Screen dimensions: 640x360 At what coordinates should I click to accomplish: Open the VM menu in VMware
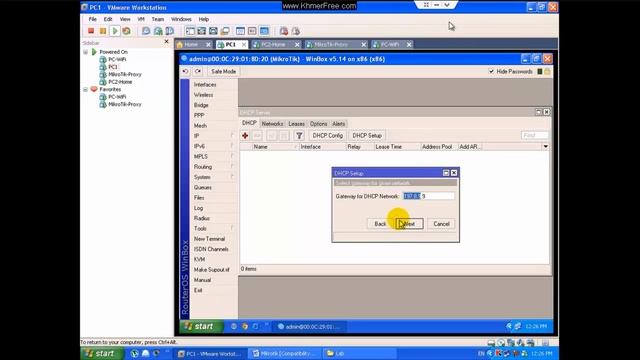click(x=141, y=19)
